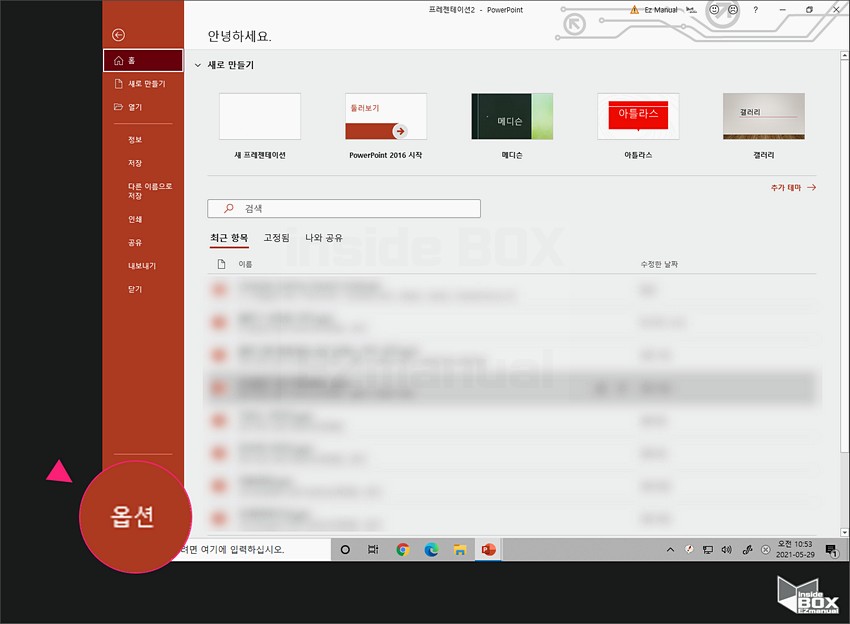Open the 인쇄 sidebar option
850x624 pixels.
click(135, 219)
